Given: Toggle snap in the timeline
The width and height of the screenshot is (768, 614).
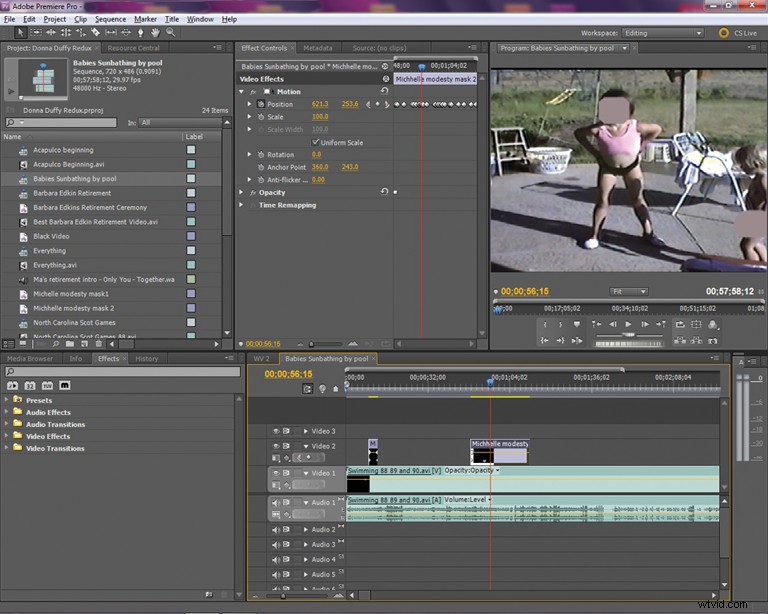Looking at the screenshot, I should coord(307,389).
